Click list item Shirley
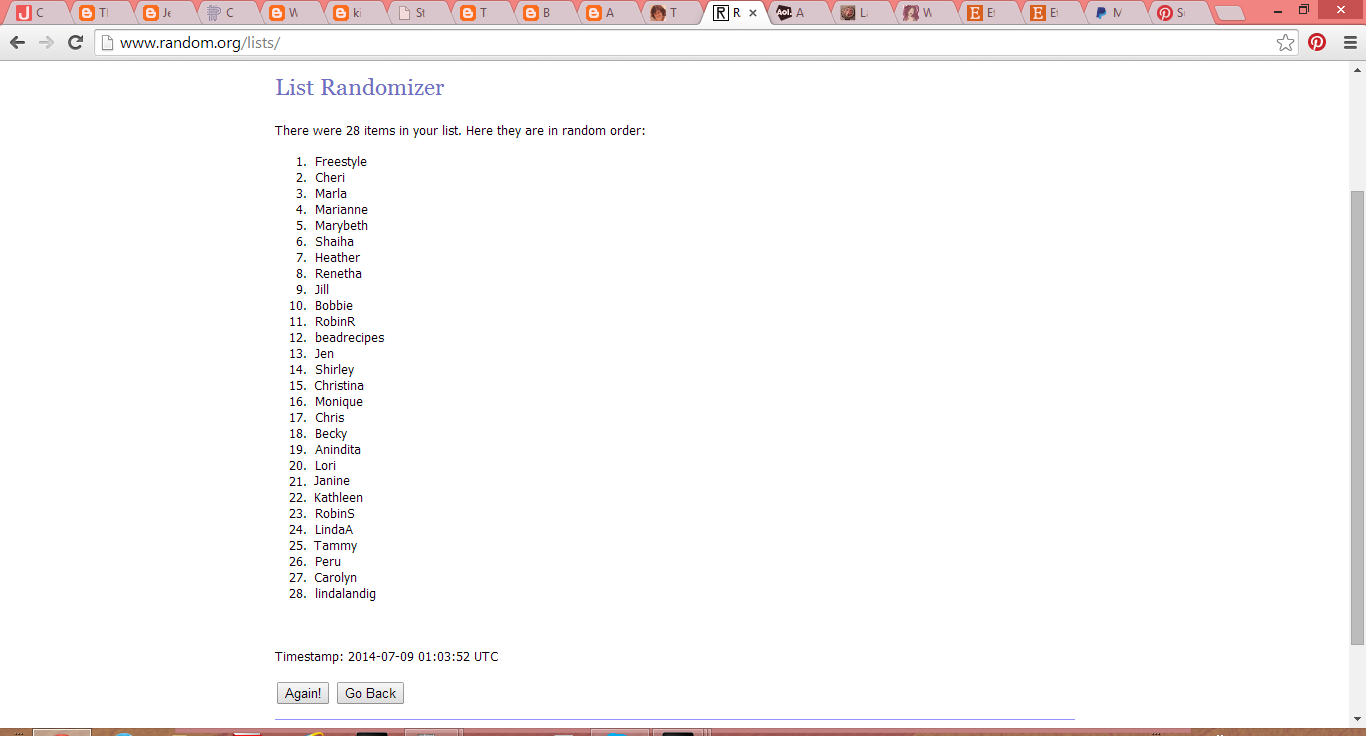The height and width of the screenshot is (736, 1366). pyautogui.click(x=334, y=370)
